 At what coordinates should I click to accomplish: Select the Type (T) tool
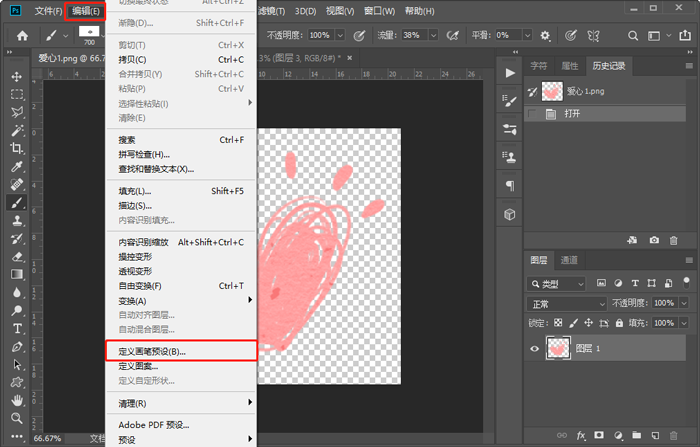click(x=17, y=328)
